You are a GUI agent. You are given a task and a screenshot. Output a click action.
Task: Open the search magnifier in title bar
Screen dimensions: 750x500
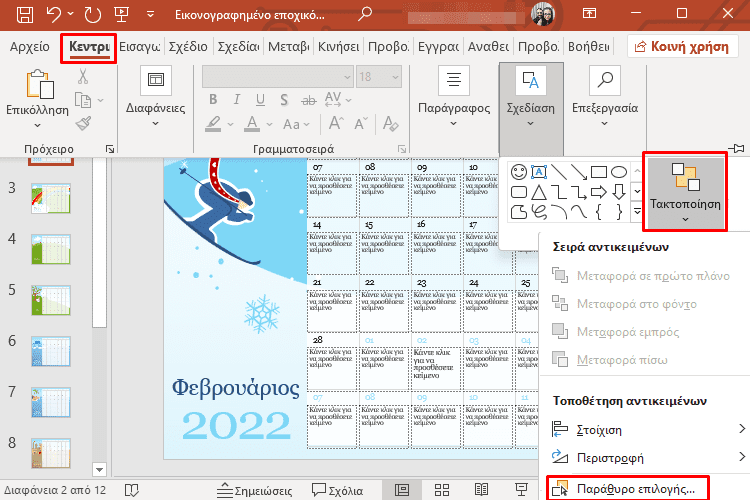[365, 13]
